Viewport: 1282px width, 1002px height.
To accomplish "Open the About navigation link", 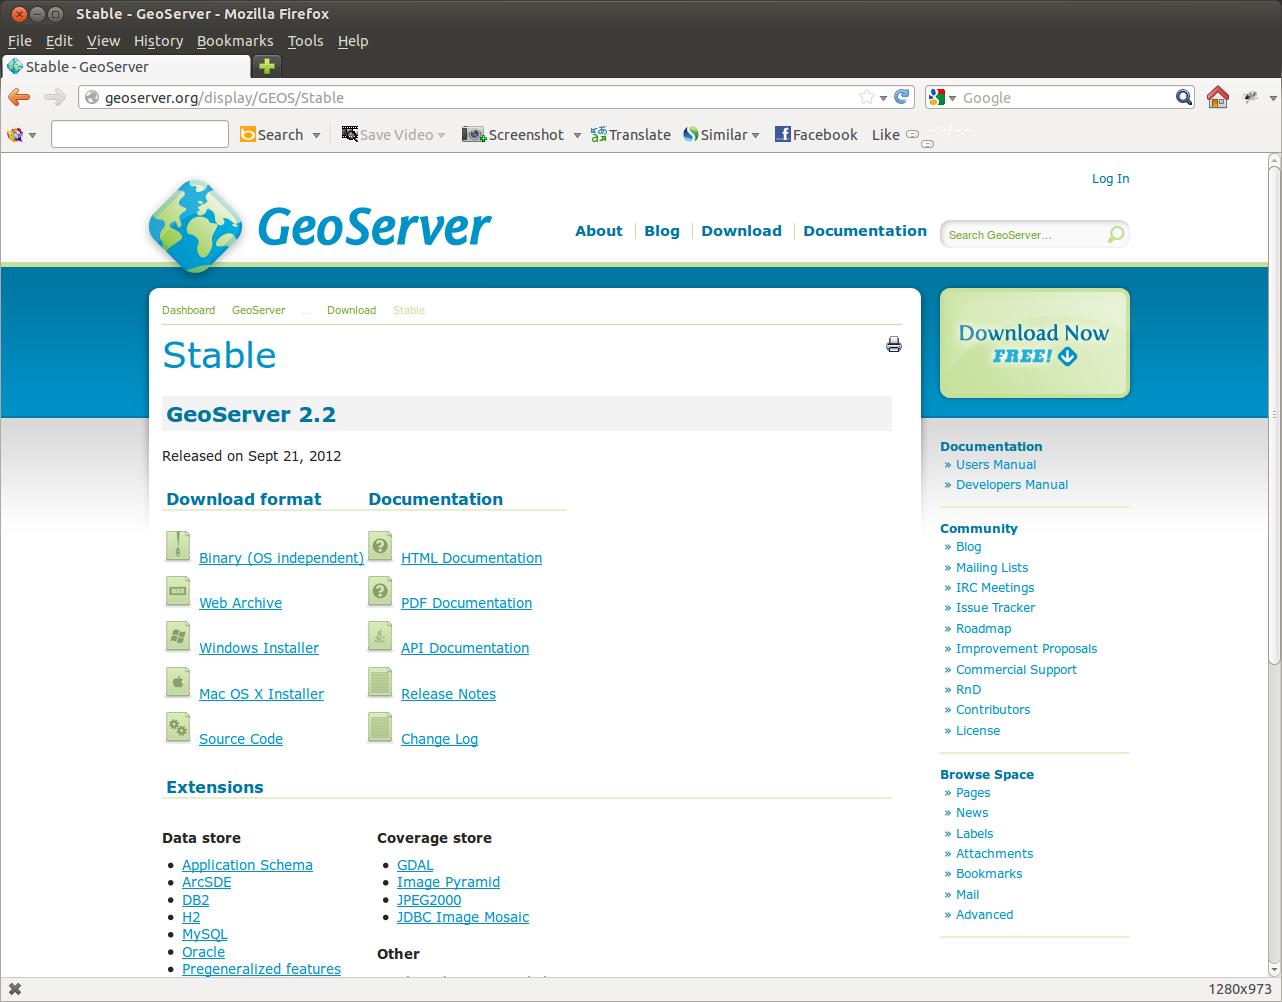I will coord(599,230).
